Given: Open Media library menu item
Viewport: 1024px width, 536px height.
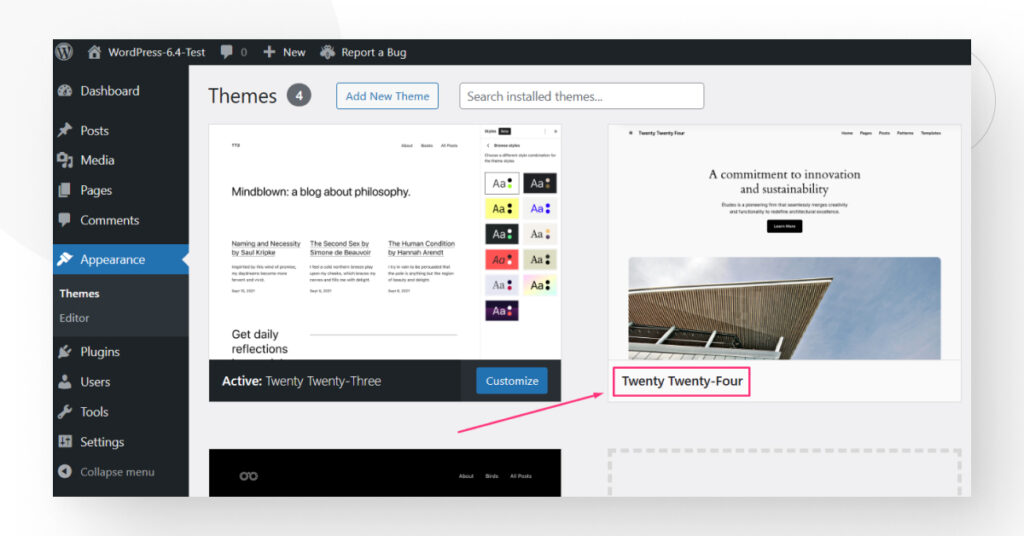Looking at the screenshot, I should 97,160.
